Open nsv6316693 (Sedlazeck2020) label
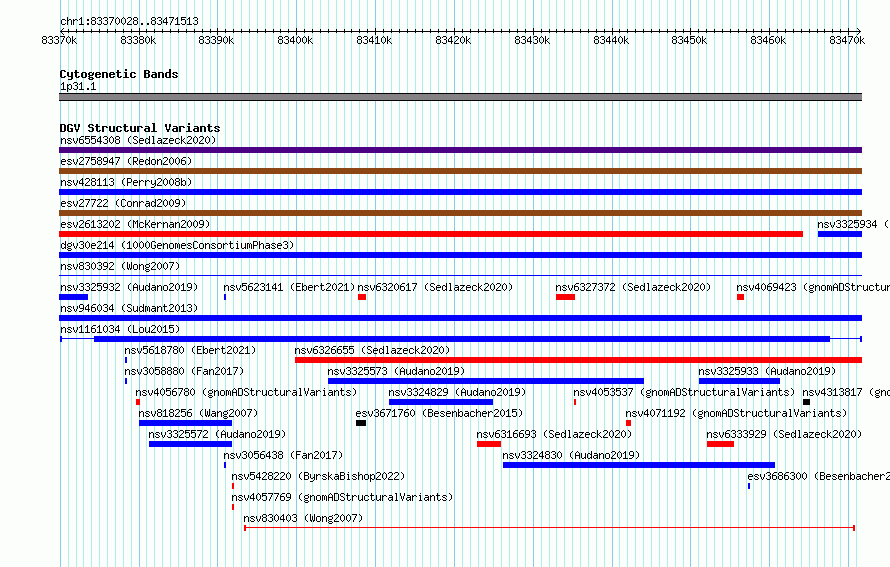The image size is (890, 567). pyautogui.click(x=554, y=434)
